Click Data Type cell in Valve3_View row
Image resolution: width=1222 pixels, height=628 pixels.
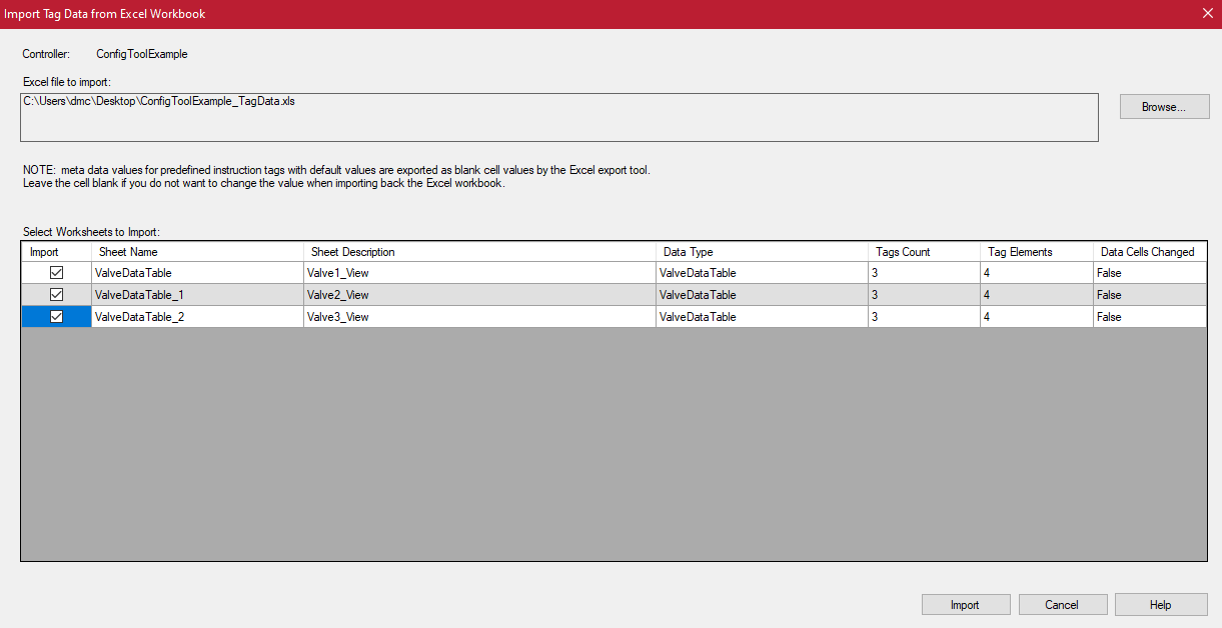[762, 317]
